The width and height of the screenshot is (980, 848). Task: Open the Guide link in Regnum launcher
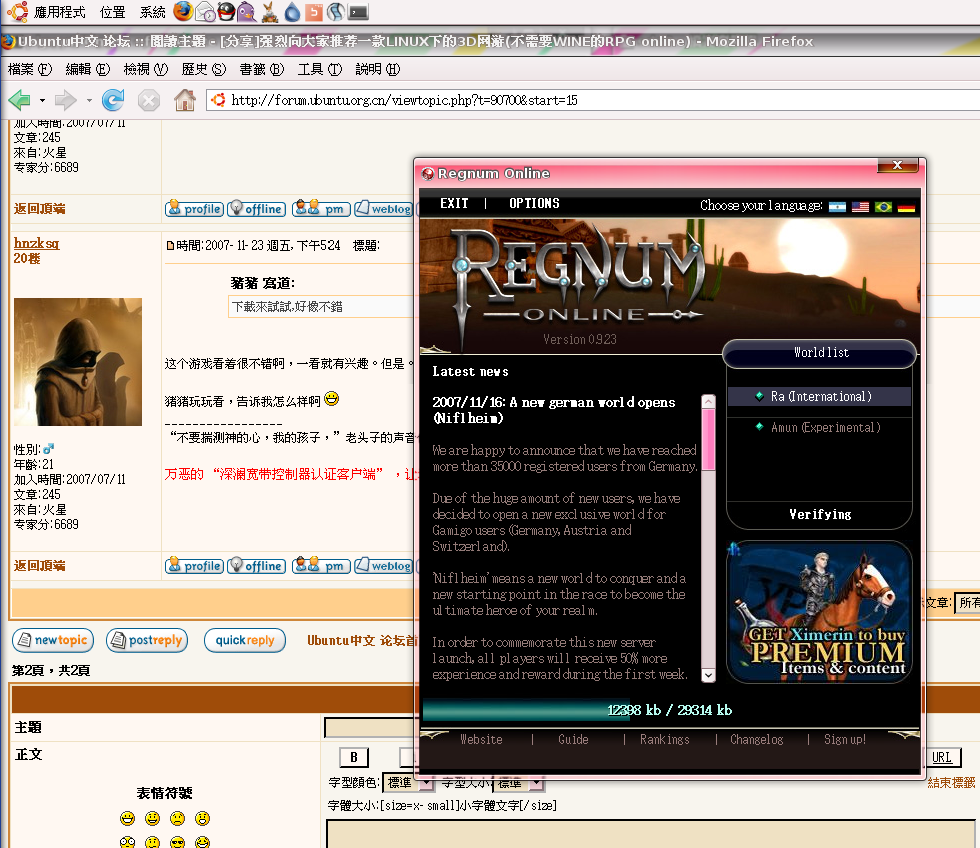coord(573,739)
